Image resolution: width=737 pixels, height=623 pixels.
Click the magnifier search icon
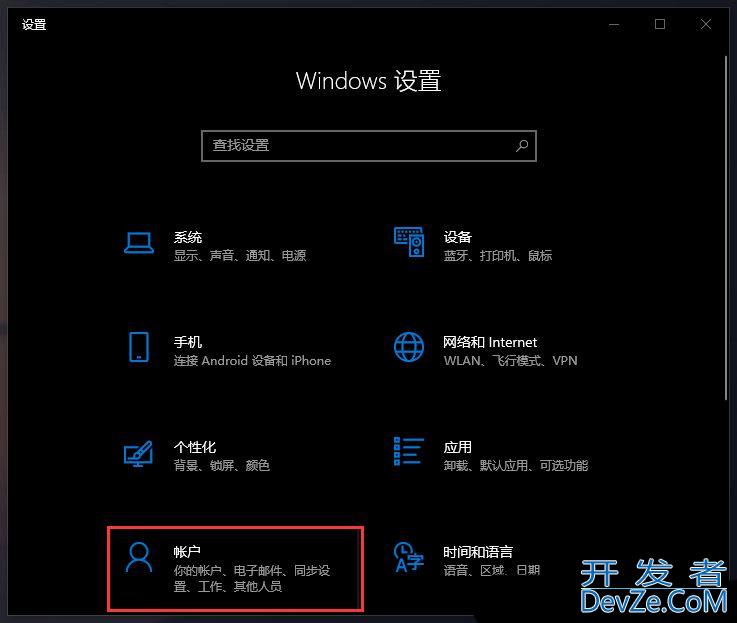tap(522, 146)
